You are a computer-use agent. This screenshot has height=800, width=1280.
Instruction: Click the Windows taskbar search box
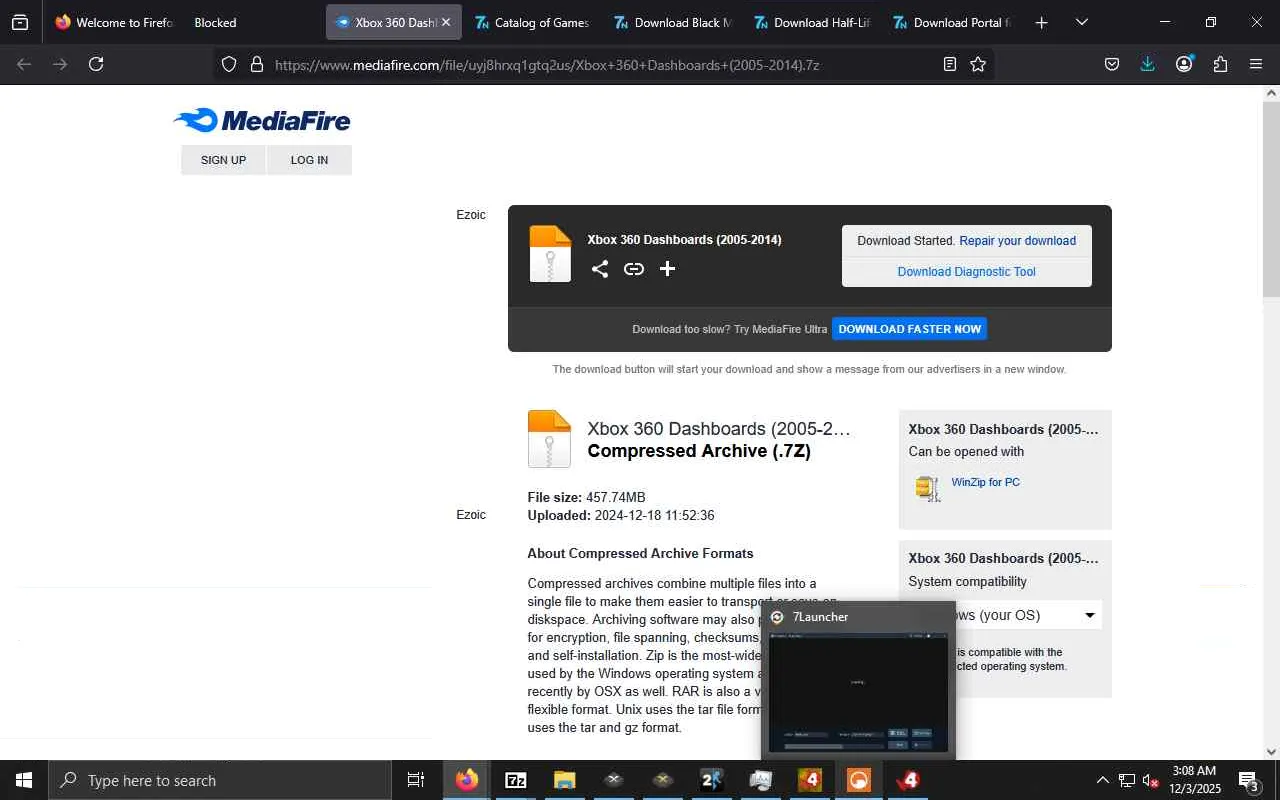pos(220,780)
